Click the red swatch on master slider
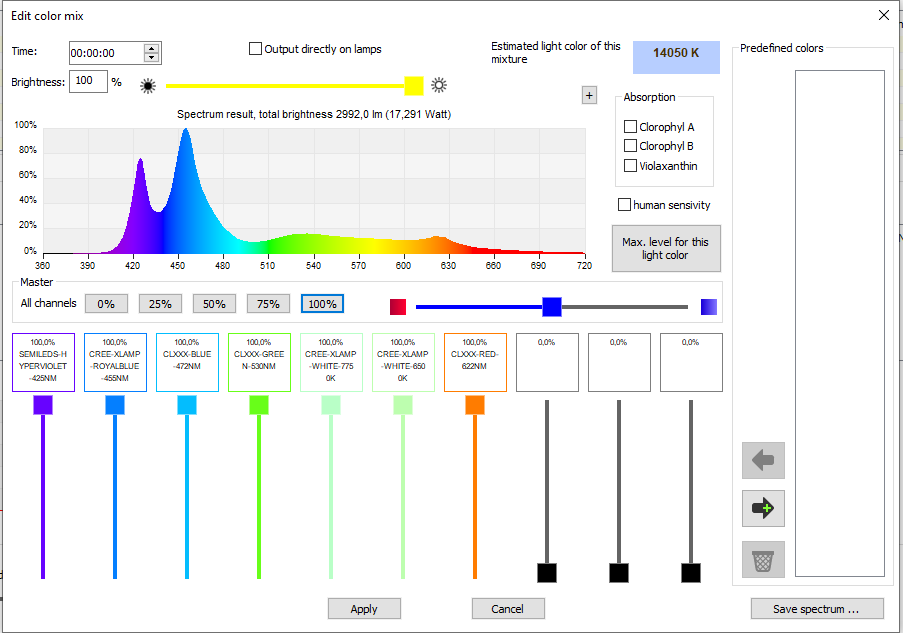Image resolution: width=903 pixels, height=633 pixels. click(398, 307)
